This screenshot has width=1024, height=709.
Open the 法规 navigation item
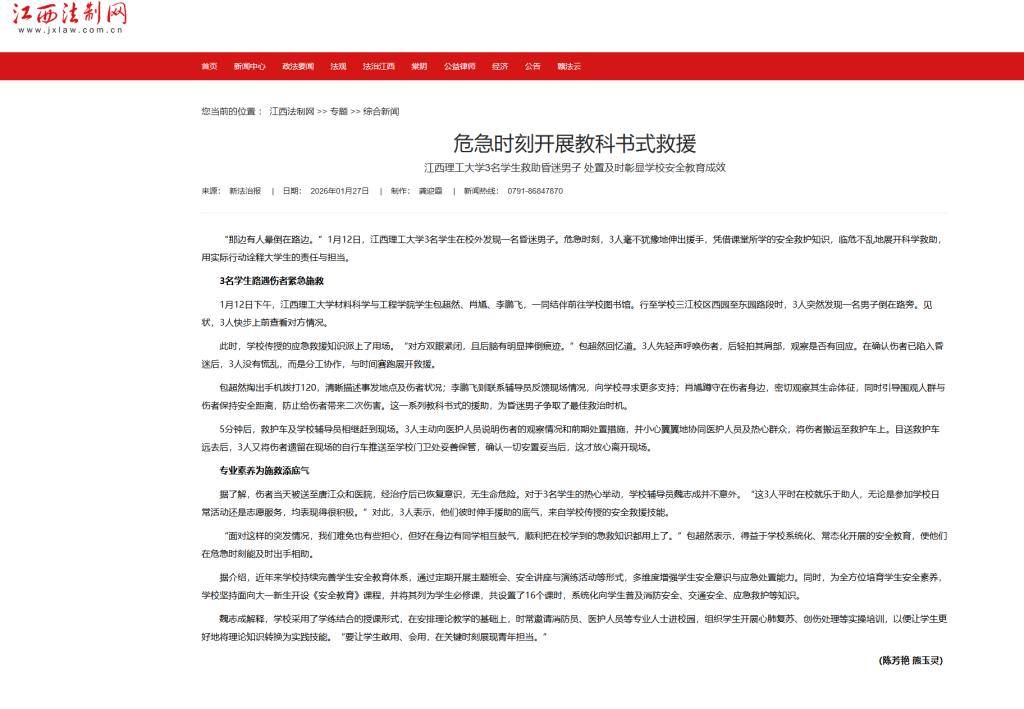coord(338,66)
